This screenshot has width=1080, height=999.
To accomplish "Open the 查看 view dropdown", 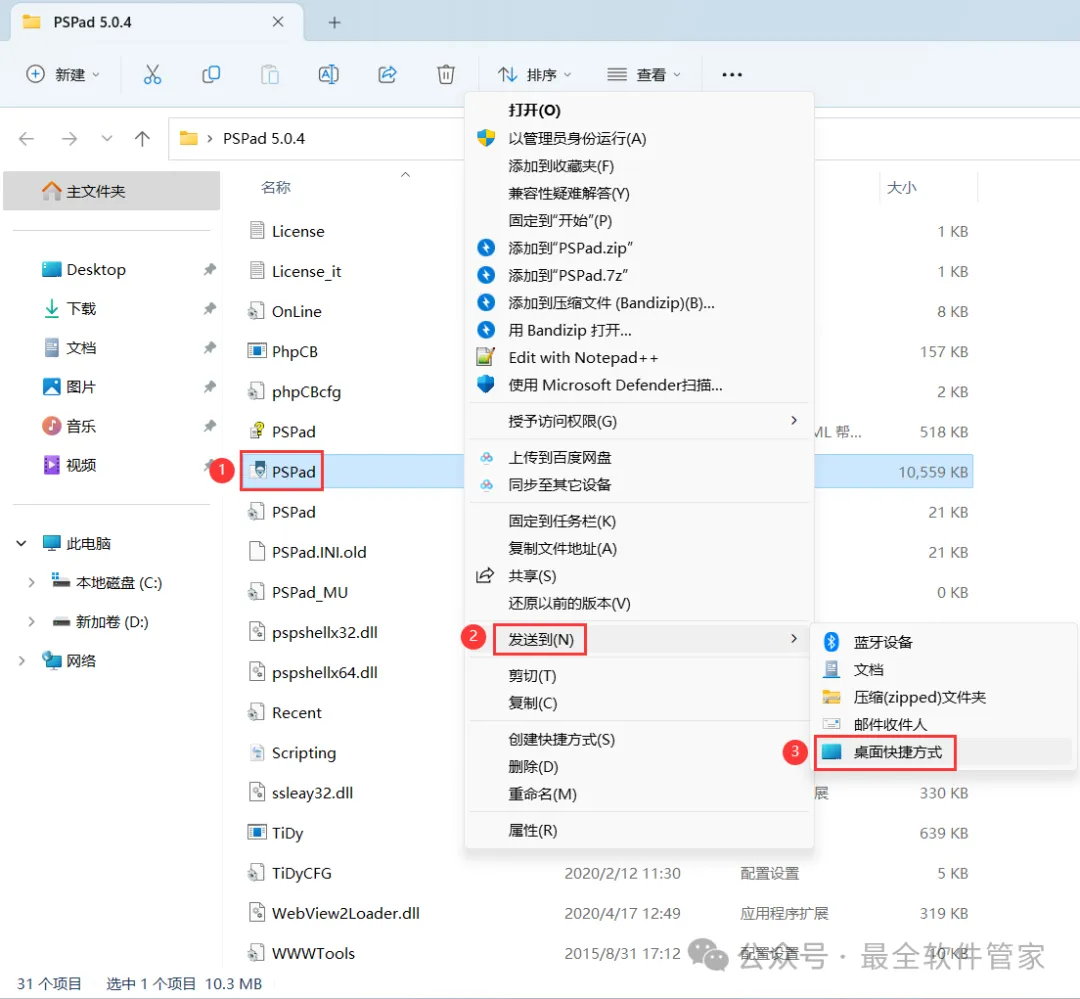I will (644, 74).
